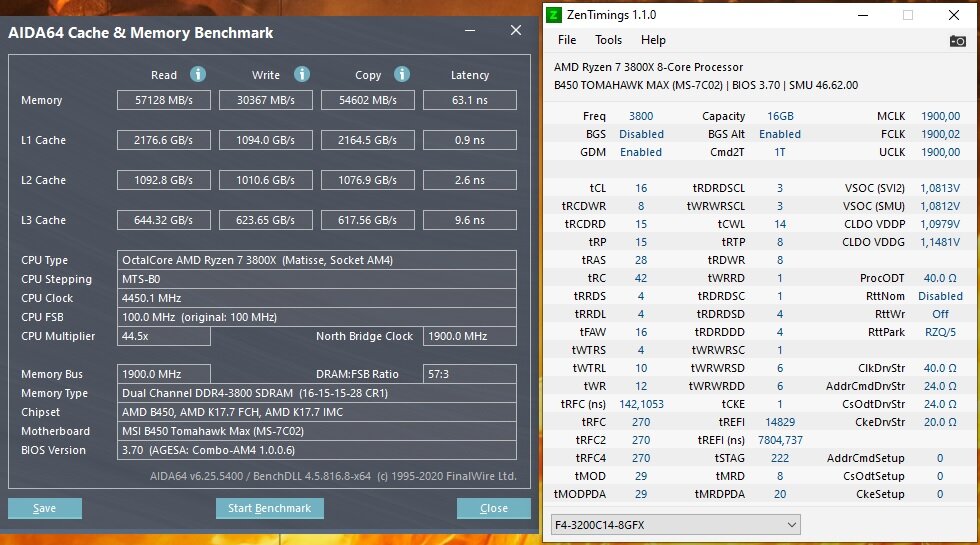The width and height of the screenshot is (980, 545).
Task: Click the CkeDrvStr value 20.0 Ω
Action: (940, 422)
